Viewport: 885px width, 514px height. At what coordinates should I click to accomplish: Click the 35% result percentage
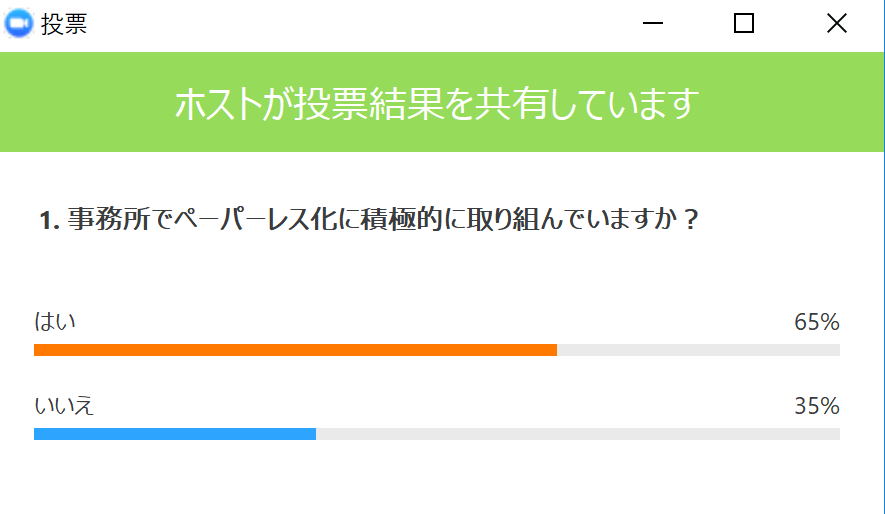pos(817,406)
